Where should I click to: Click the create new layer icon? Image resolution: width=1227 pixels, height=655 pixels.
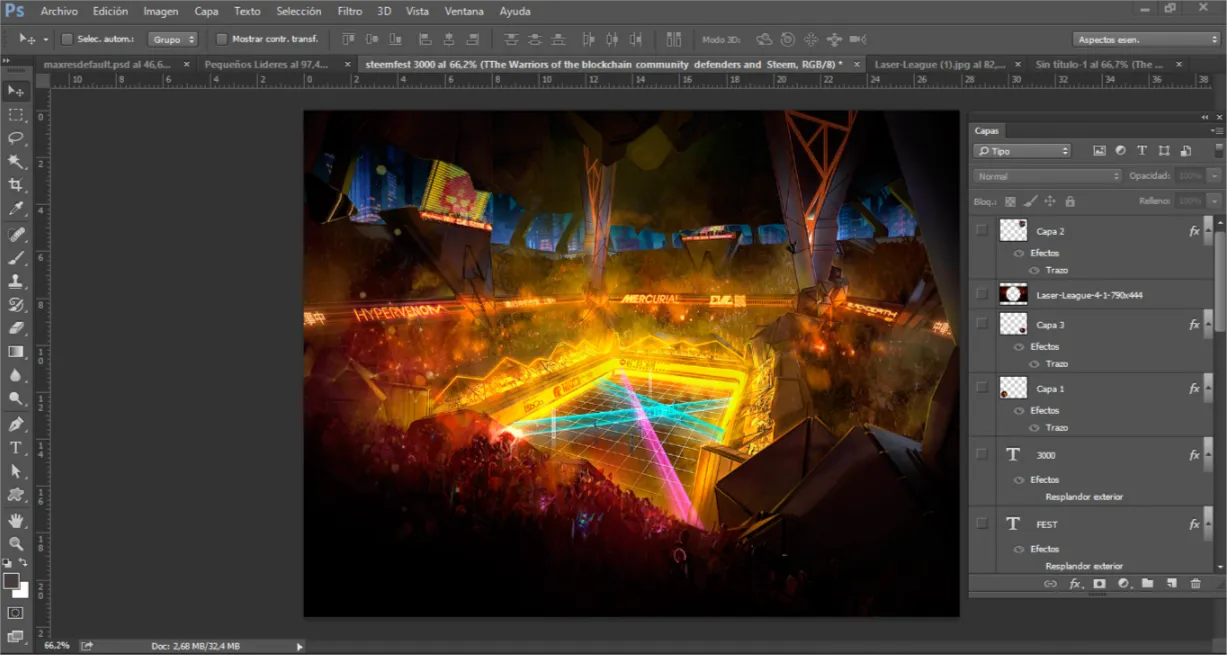point(1171,583)
